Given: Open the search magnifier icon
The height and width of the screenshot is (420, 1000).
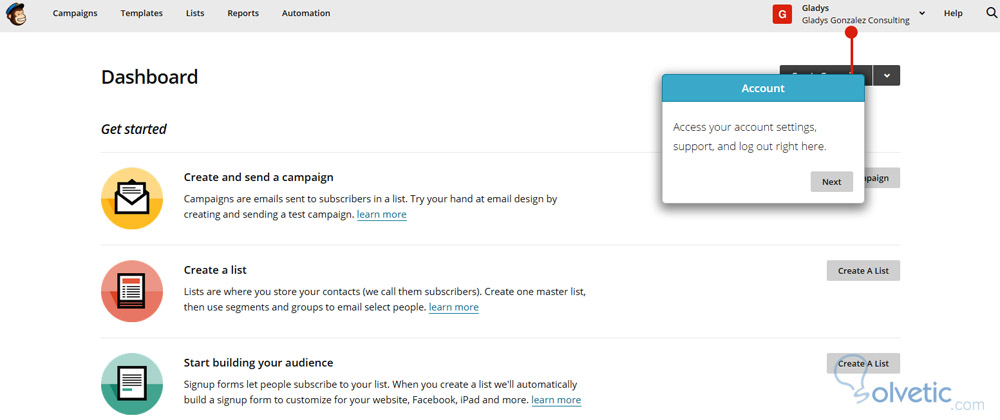Looking at the screenshot, I should pos(991,13).
